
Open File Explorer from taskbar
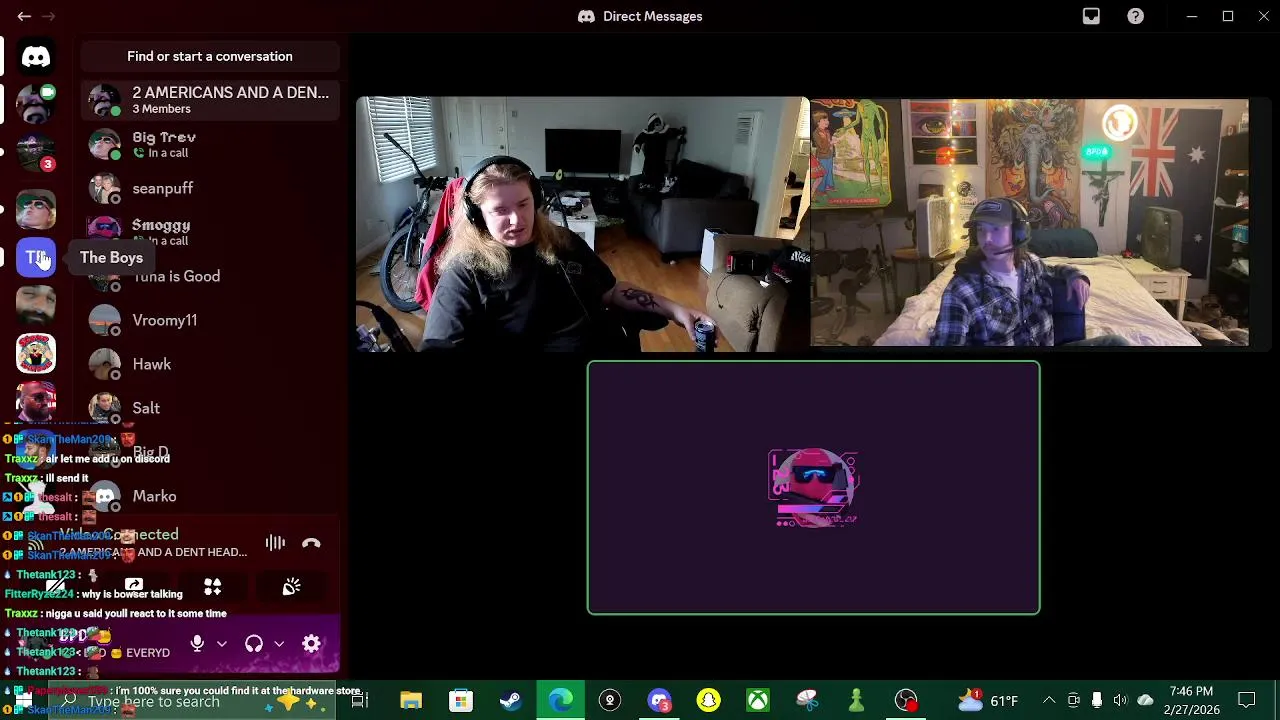click(x=411, y=700)
